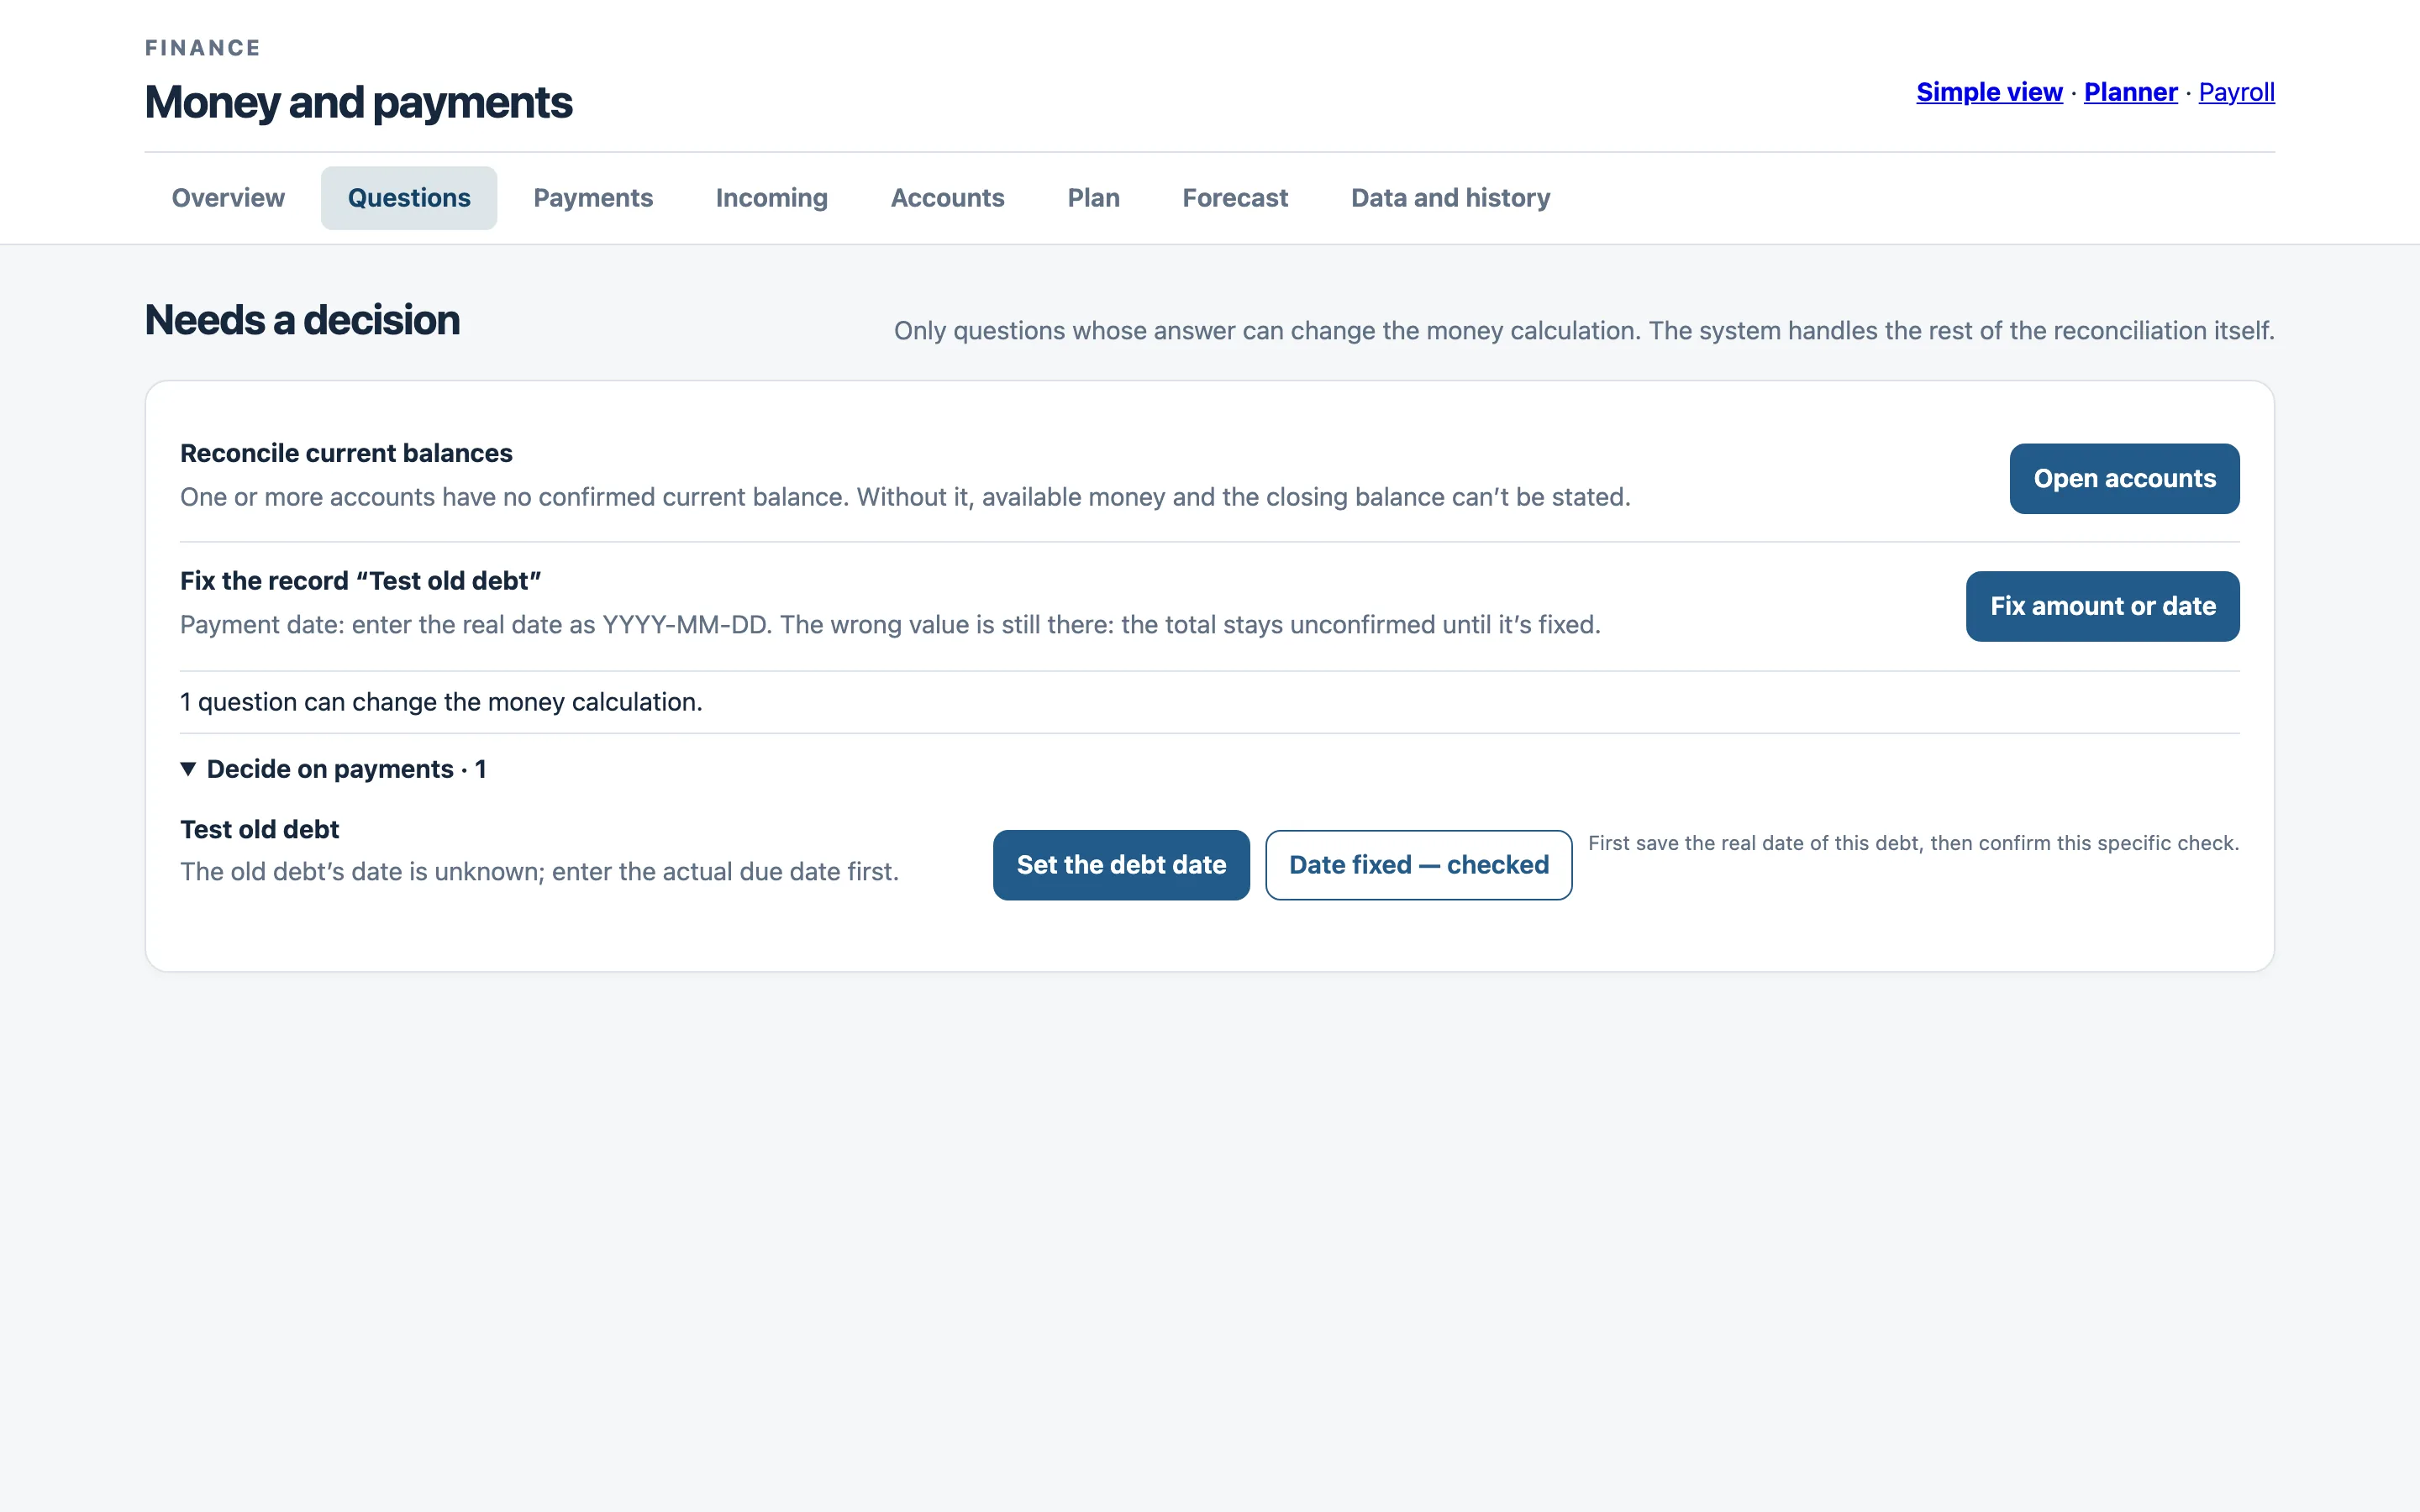Viewport: 2420px width, 1512px height.
Task: Click the FINANCE label above the title
Action: (x=203, y=48)
